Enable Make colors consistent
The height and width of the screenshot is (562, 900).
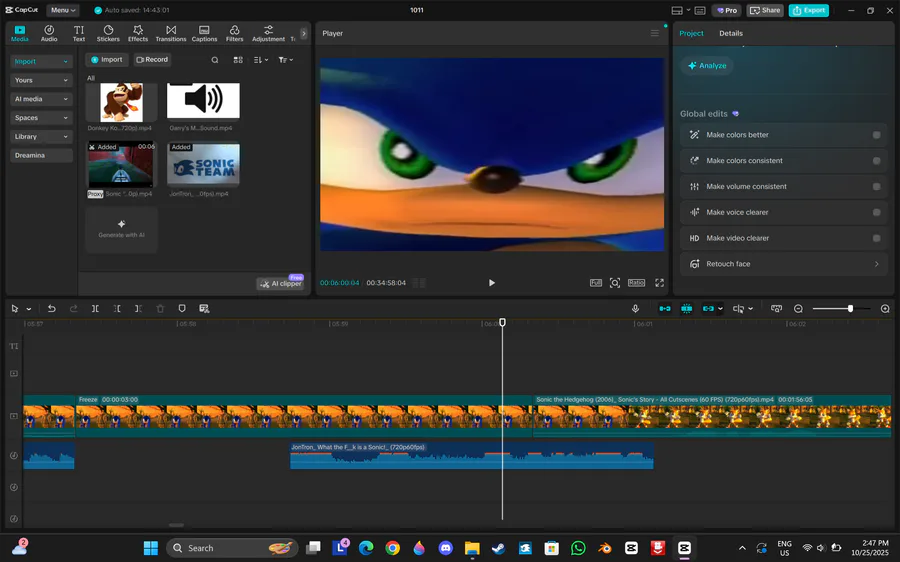click(876, 161)
